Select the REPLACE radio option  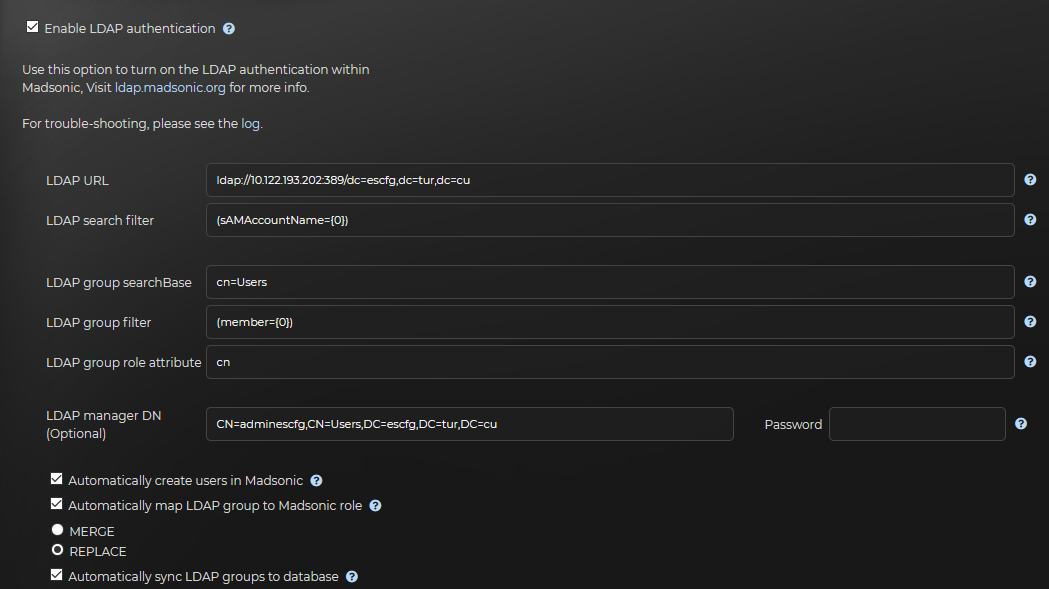click(x=58, y=550)
